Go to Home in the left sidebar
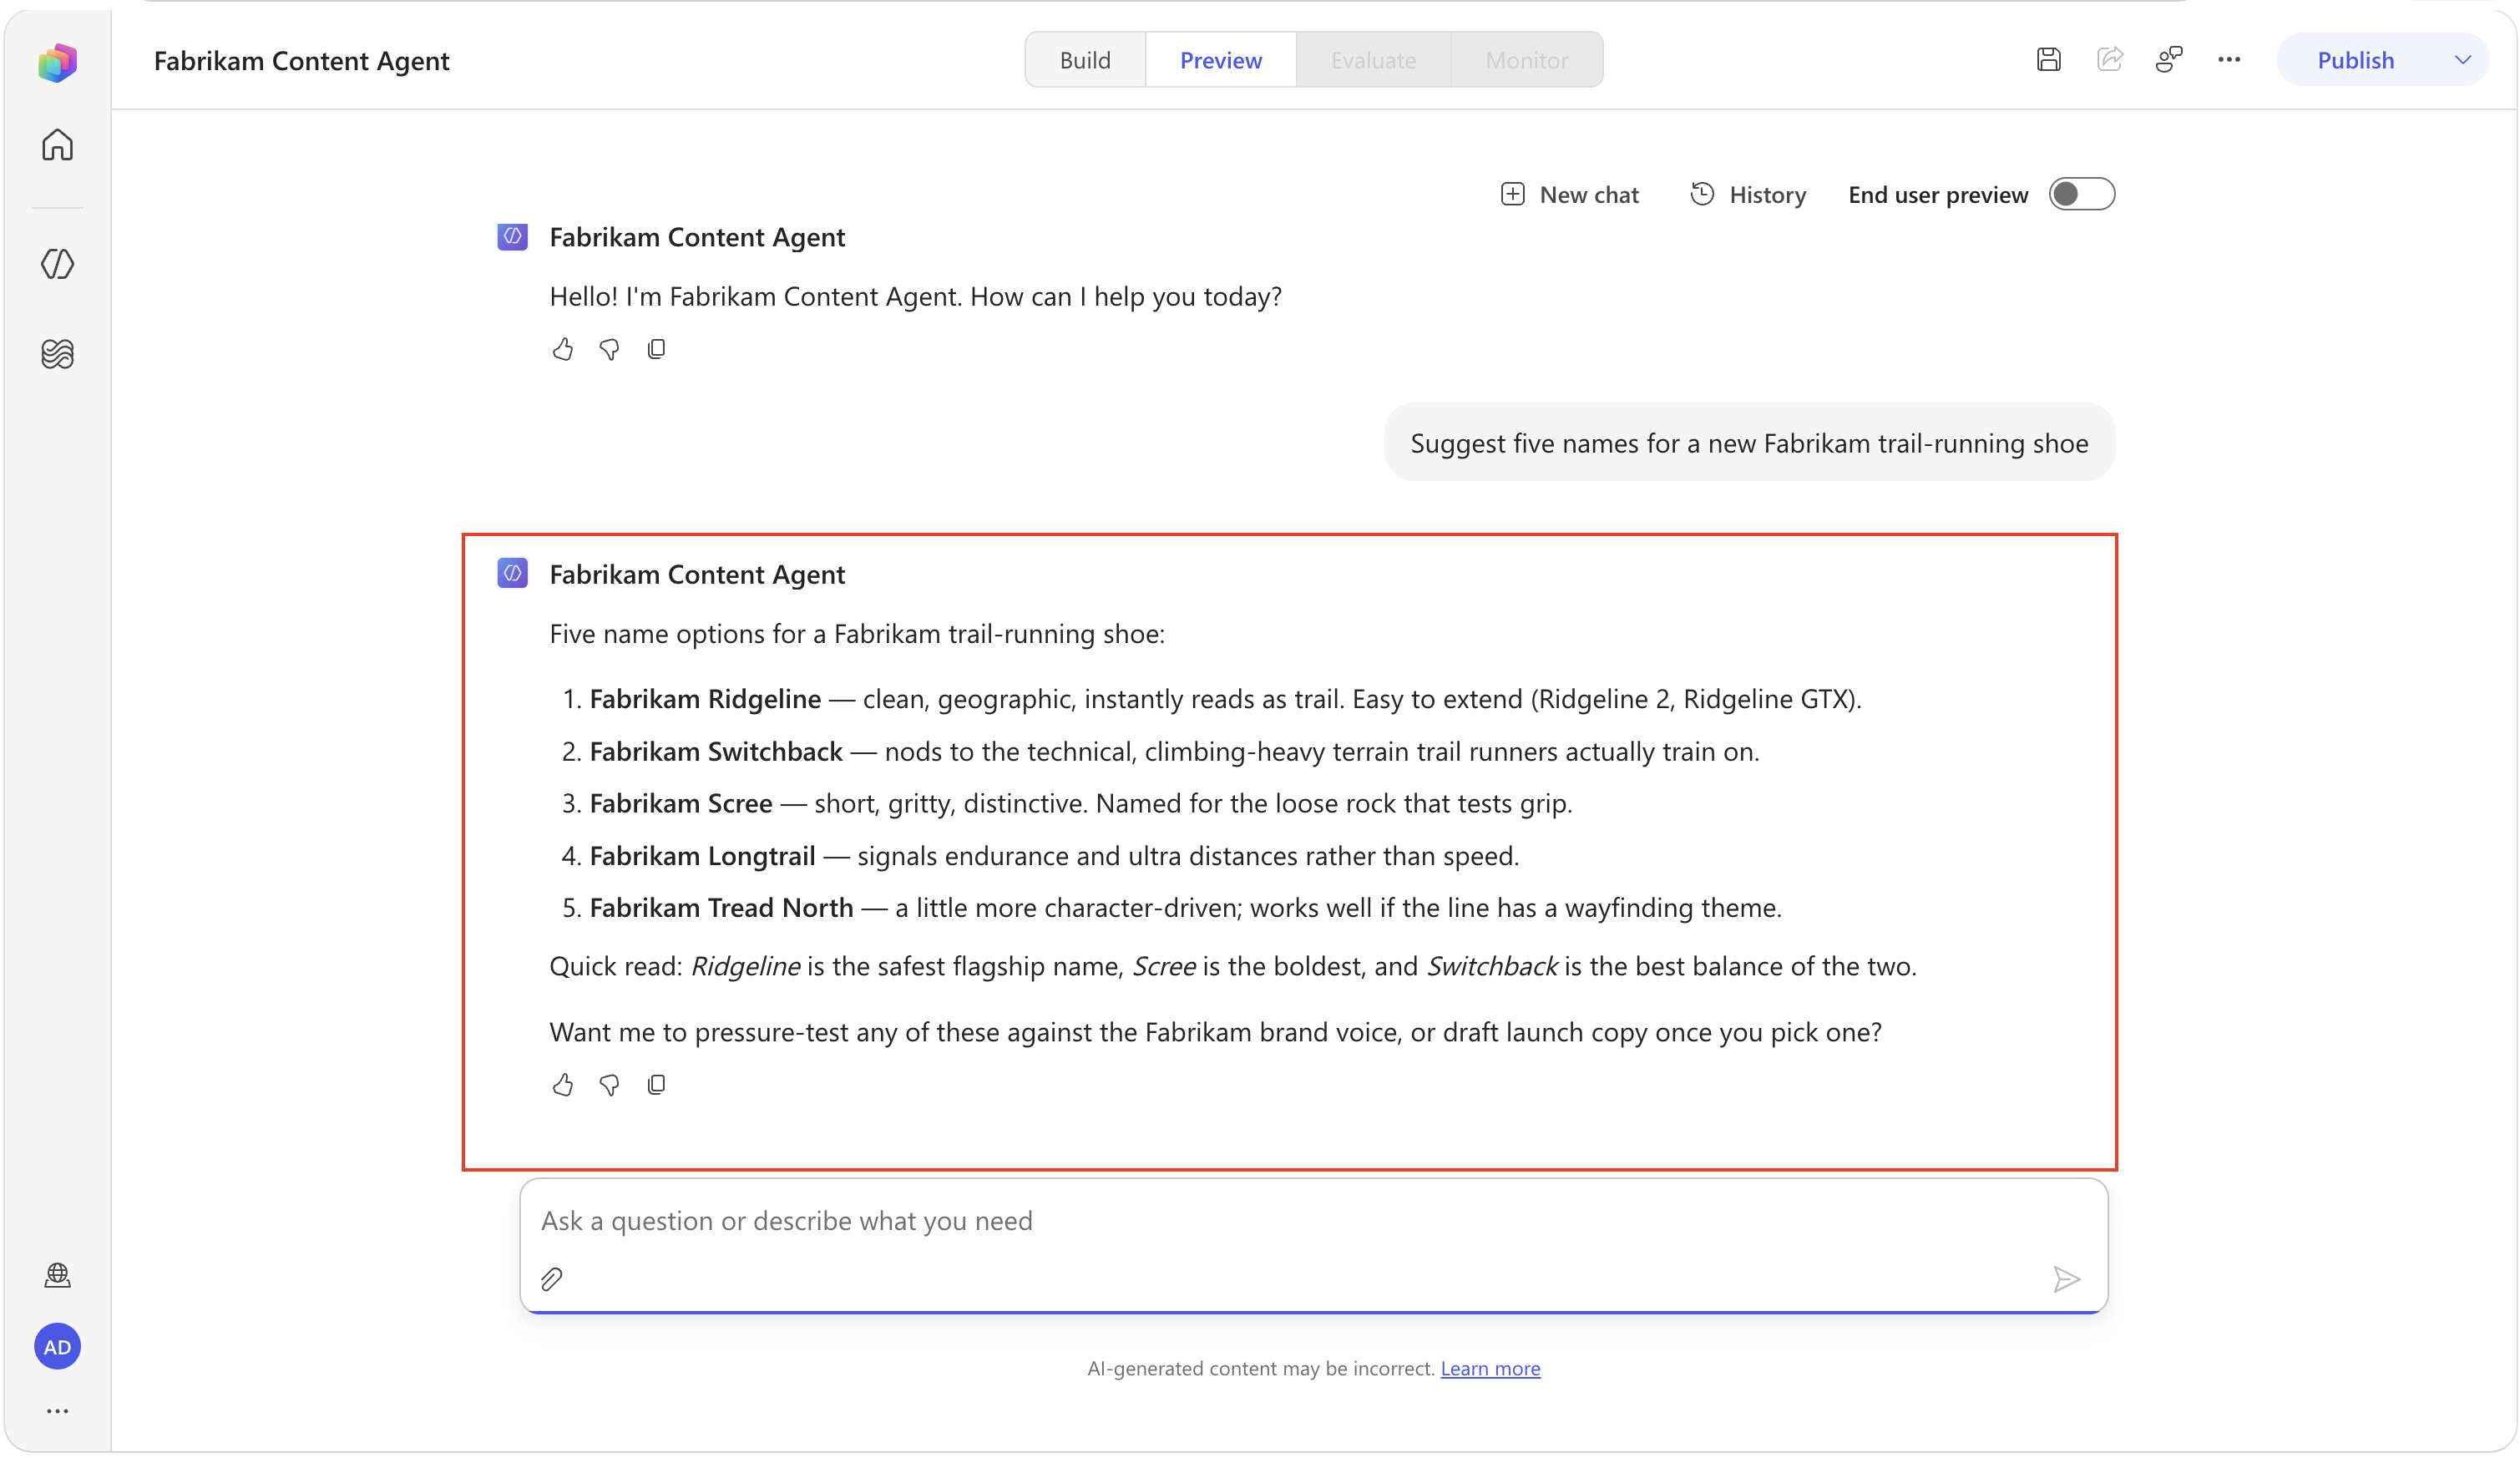The height and width of the screenshot is (1458, 2520). [x=57, y=145]
